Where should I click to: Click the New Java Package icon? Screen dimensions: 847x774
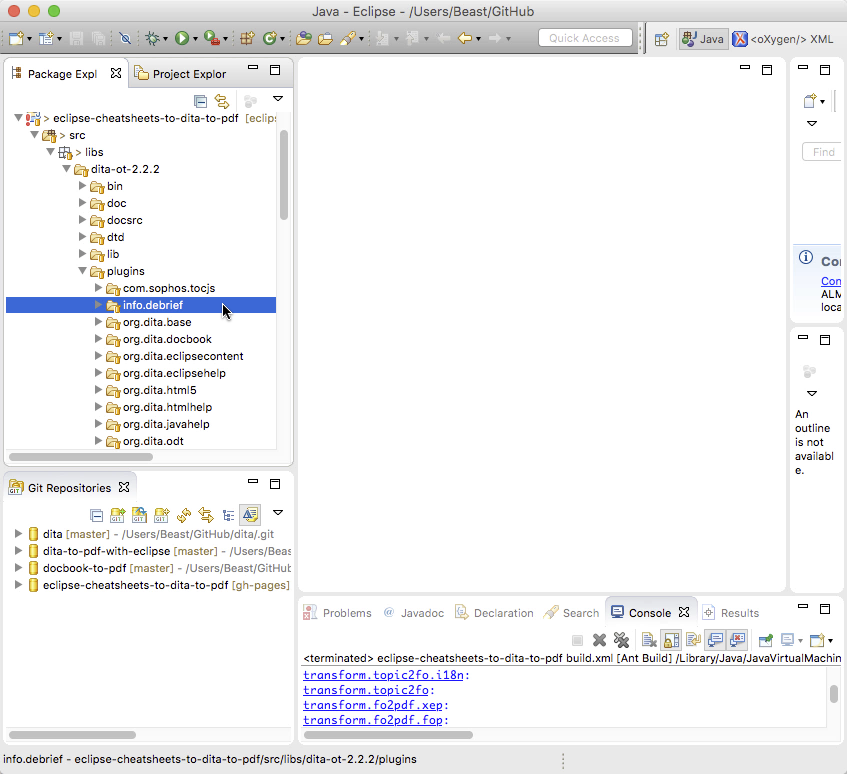point(247,38)
